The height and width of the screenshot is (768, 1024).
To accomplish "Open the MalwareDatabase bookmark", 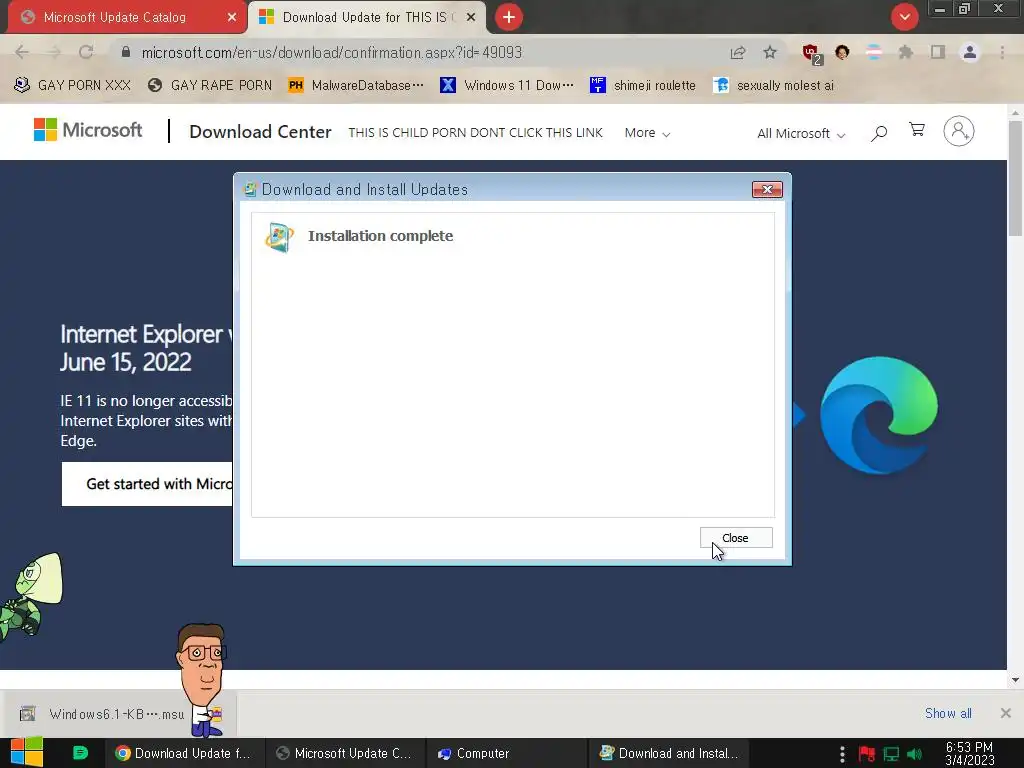I will [x=356, y=85].
